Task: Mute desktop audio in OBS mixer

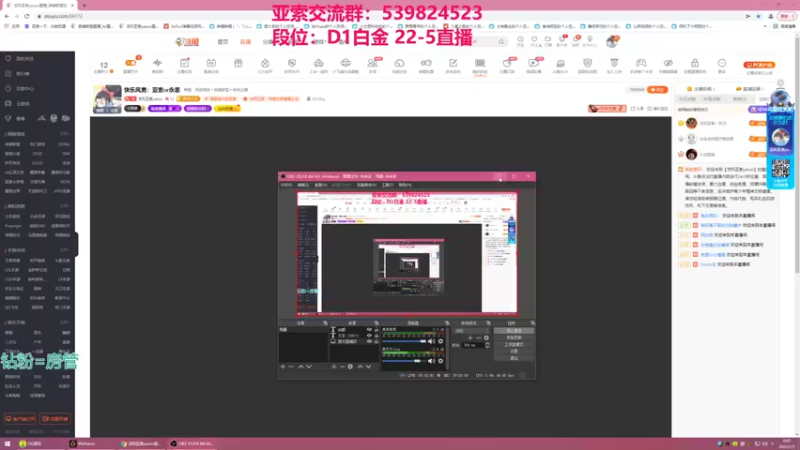Action: tap(432, 341)
